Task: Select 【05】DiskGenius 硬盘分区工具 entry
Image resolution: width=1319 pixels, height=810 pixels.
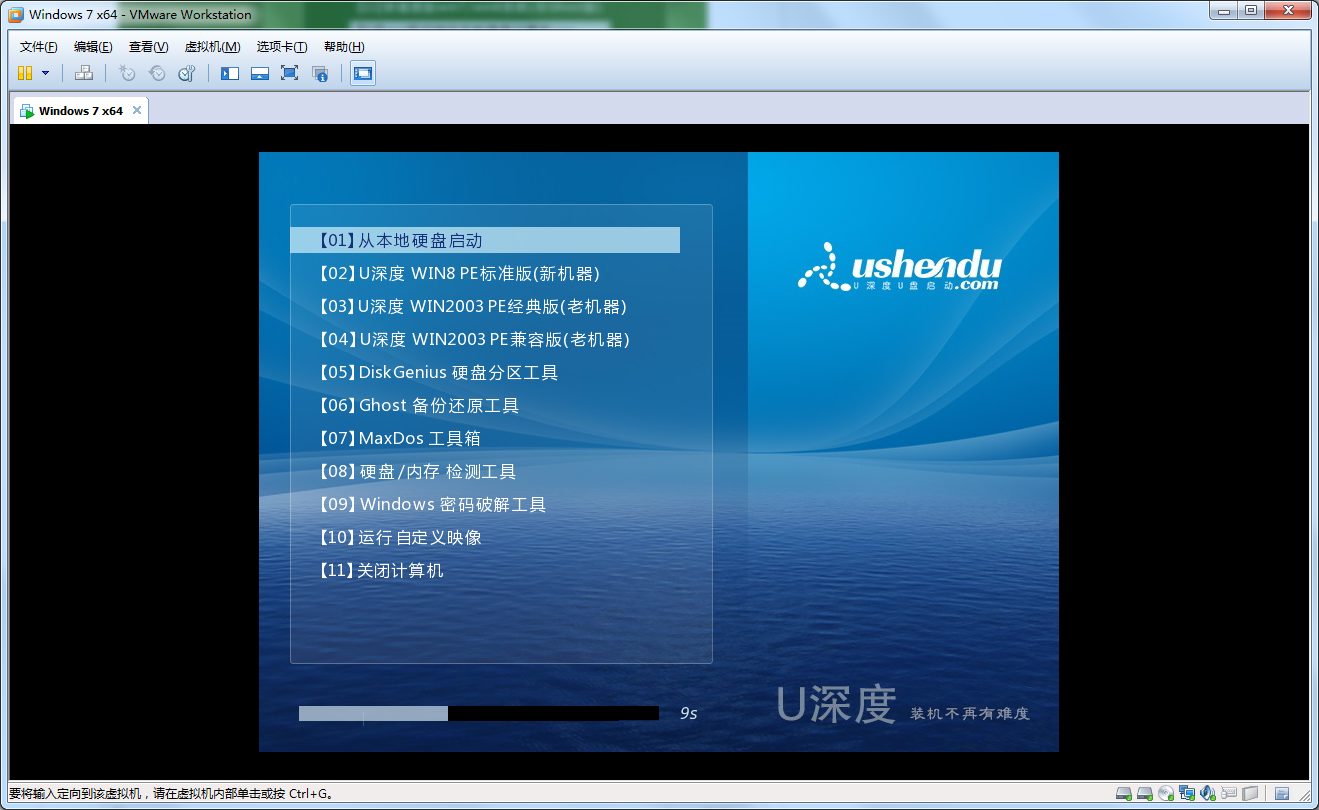Action: (437, 372)
